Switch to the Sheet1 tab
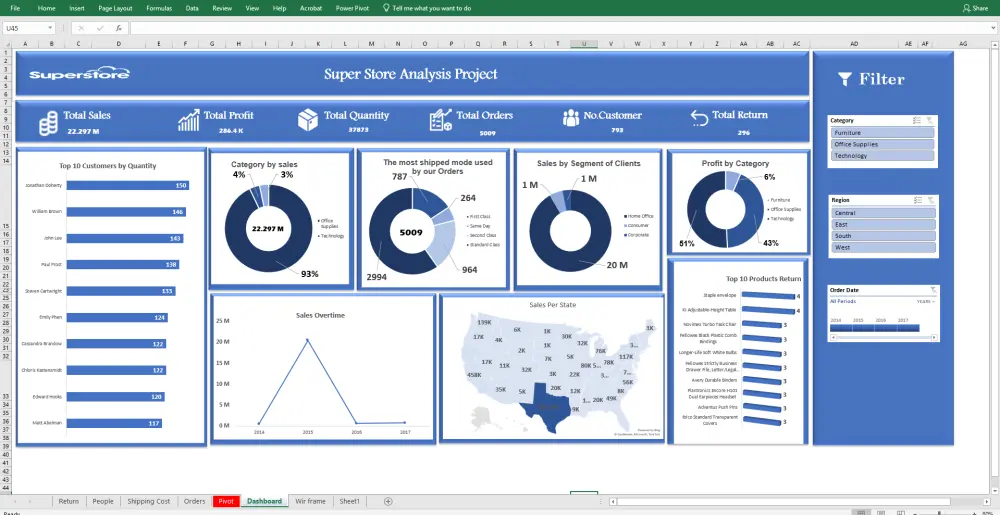1000x515 pixels. 349,502
